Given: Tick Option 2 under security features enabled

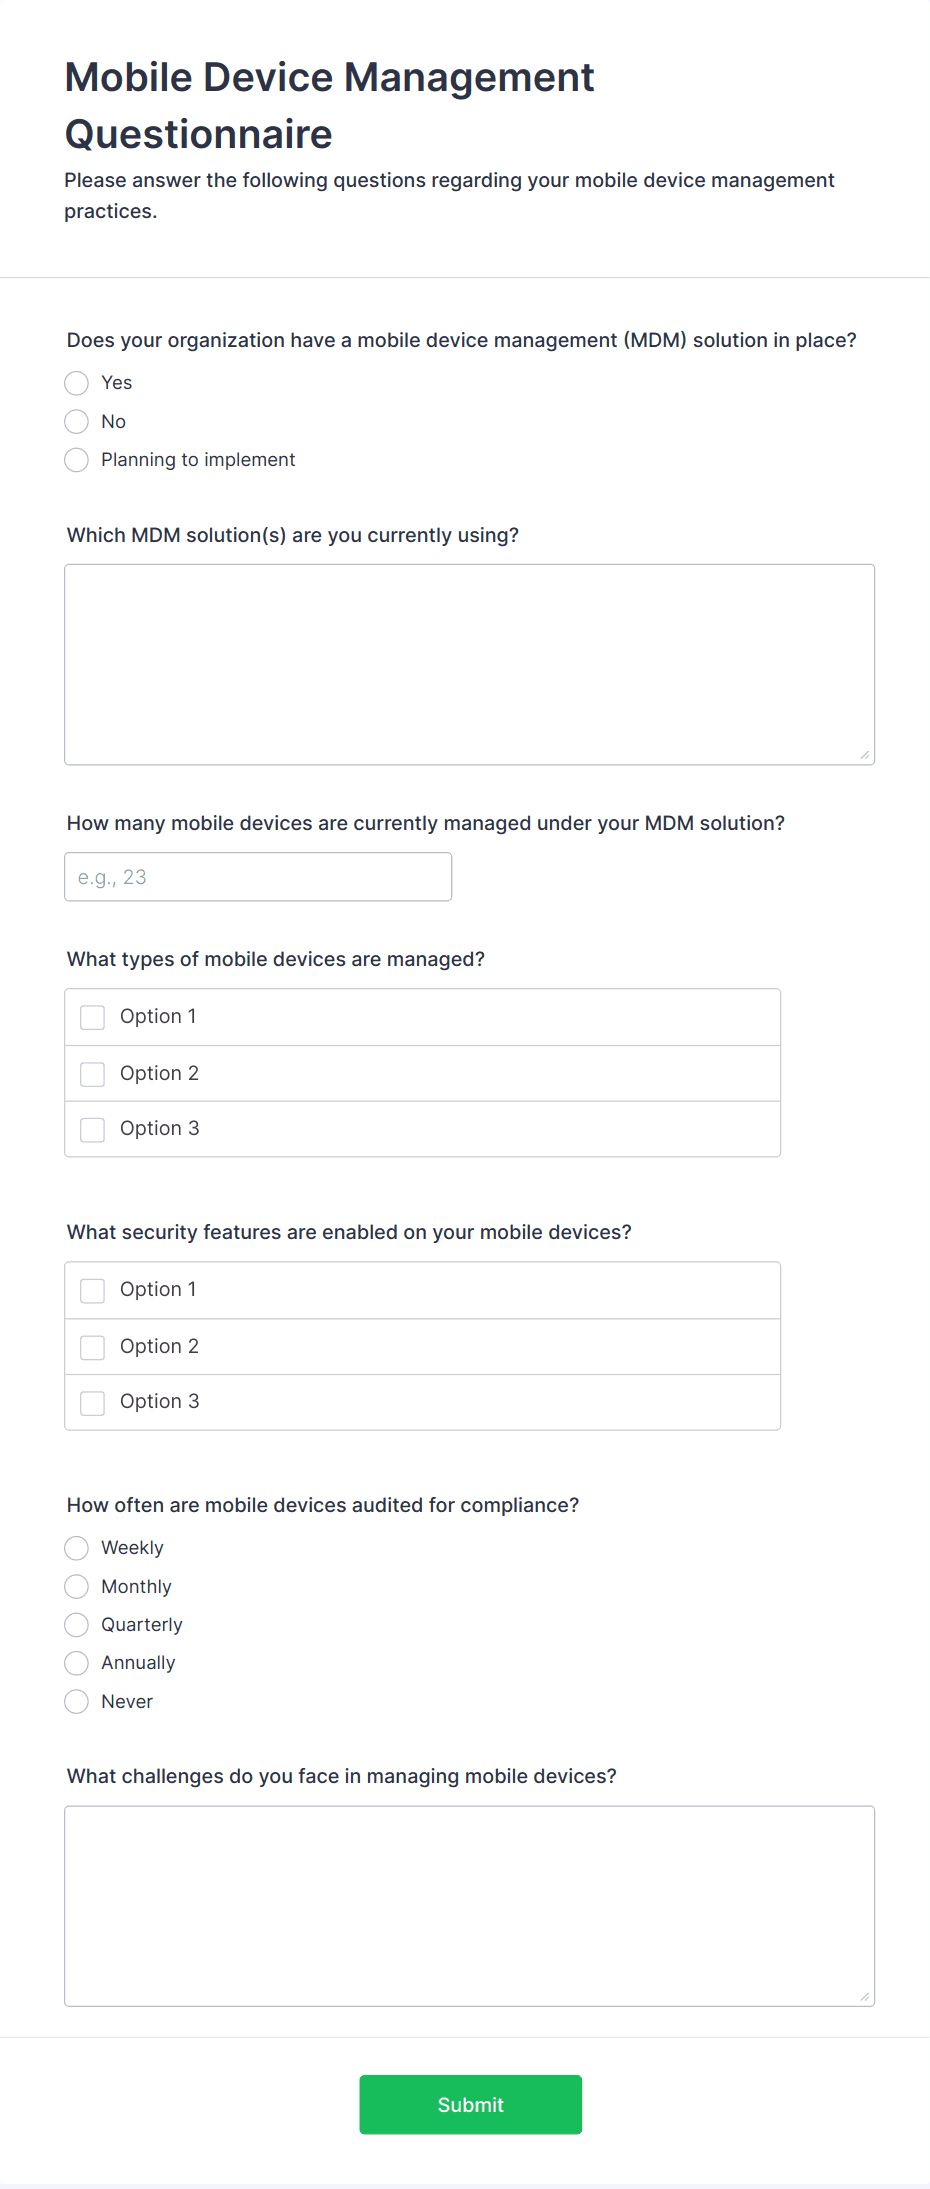Looking at the screenshot, I should 93,1347.
